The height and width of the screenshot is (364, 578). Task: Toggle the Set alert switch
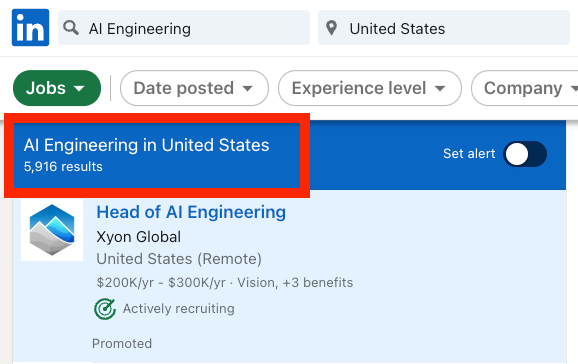pyautogui.click(x=525, y=154)
